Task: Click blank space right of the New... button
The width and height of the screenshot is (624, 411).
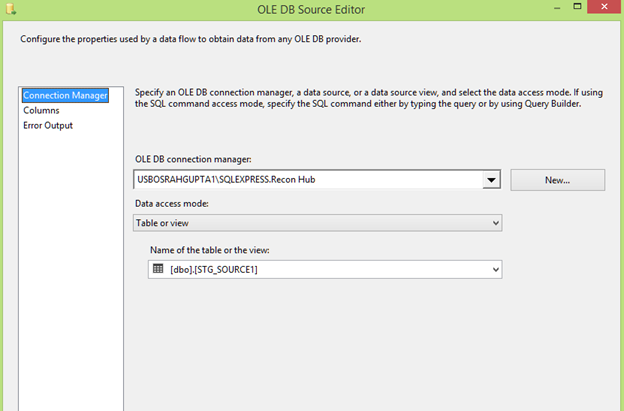Action: tap(614, 180)
